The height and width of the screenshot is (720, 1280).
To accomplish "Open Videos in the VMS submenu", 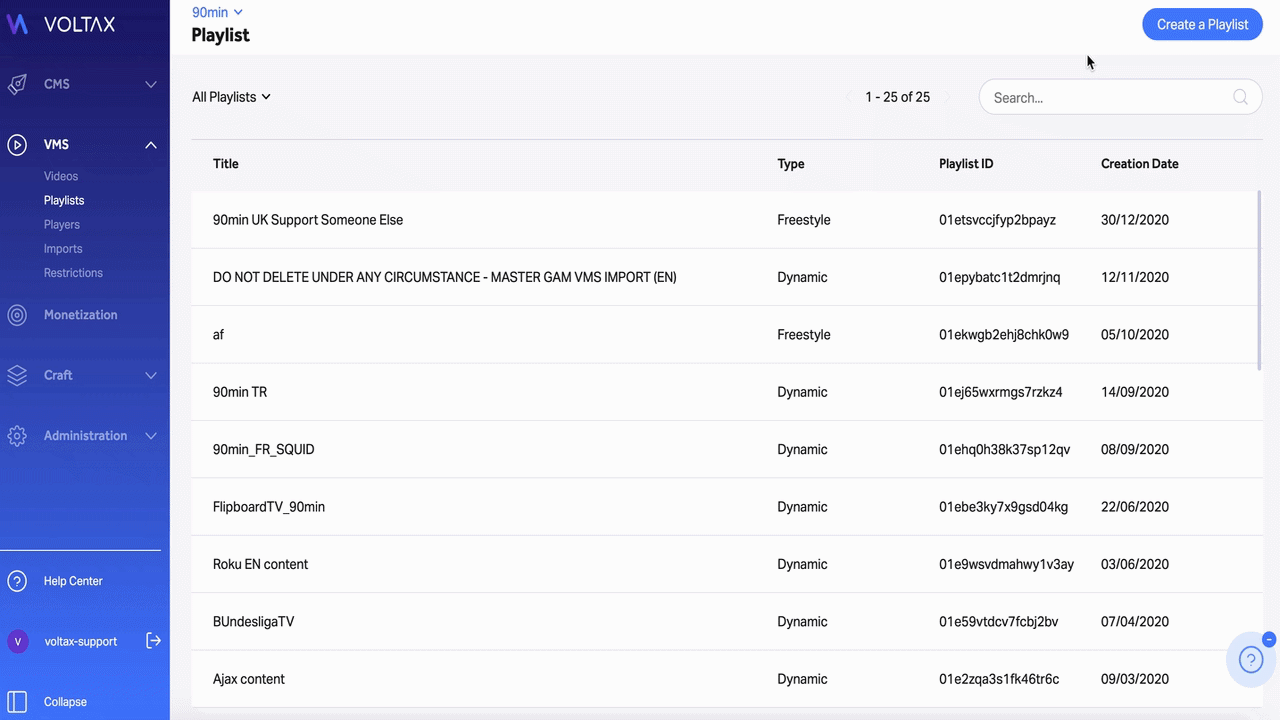I will pos(61,176).
